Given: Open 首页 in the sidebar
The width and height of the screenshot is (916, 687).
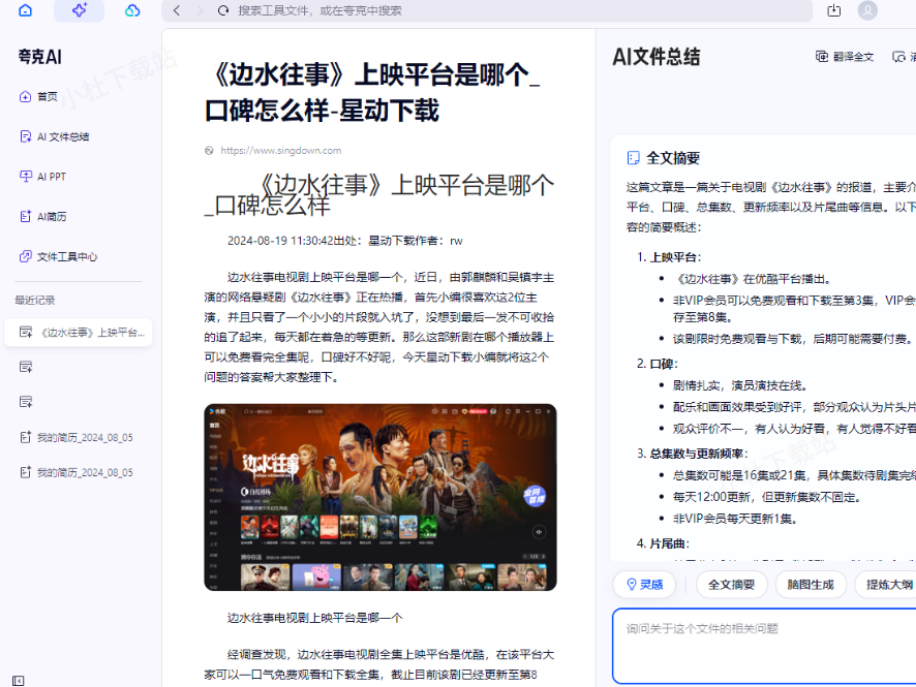Looking at the screenshot, I should click(39, 96).
